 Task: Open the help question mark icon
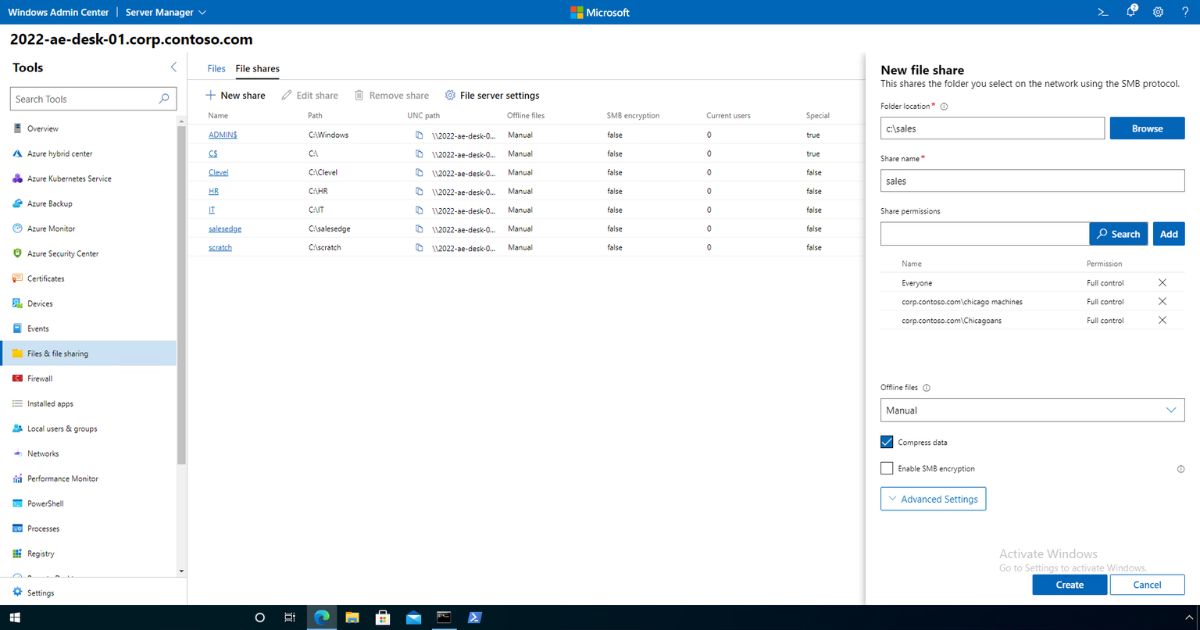1184,12
